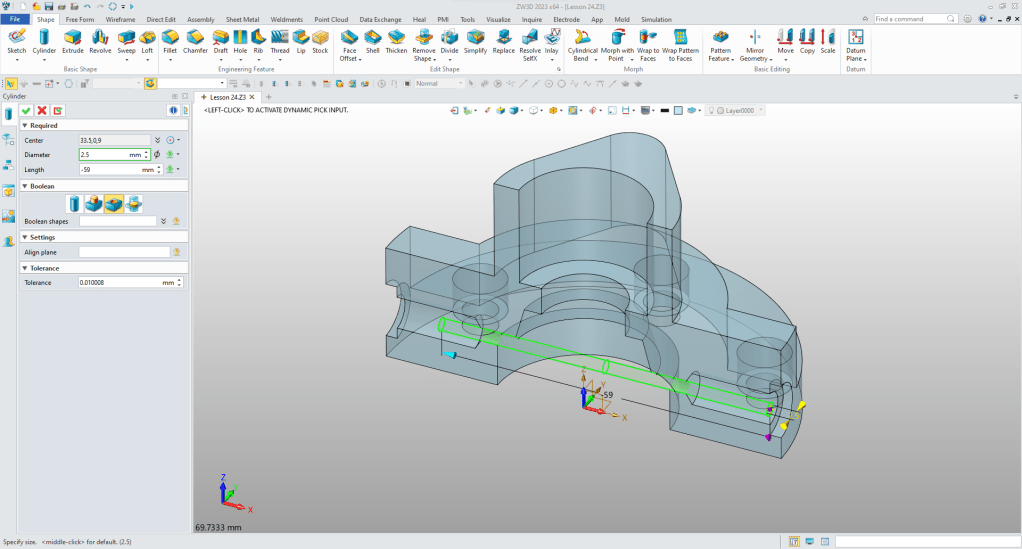
Task: Select the Intersect boolean option
Action: click(134, 204)
